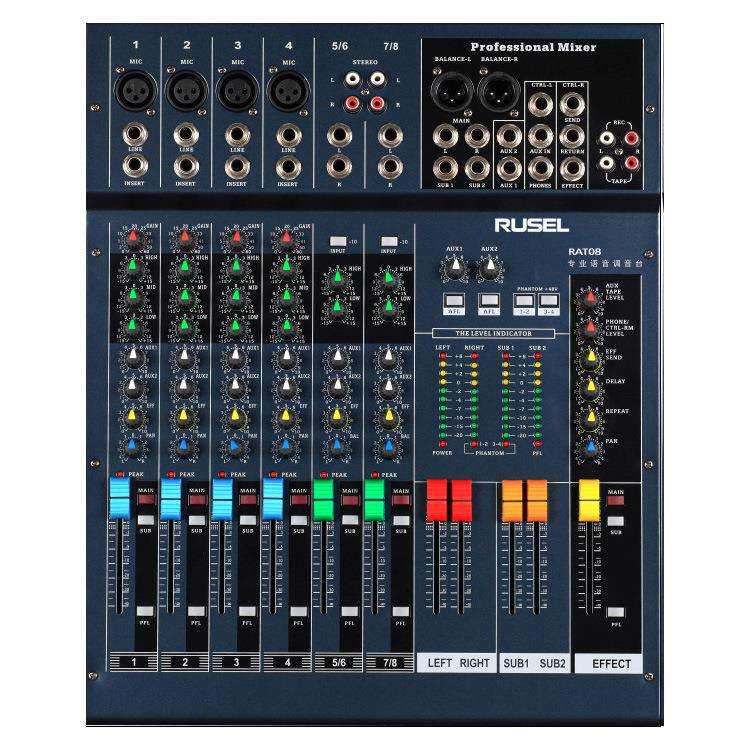
Task: Select the CTRL-L jack
Action: [541, 104]
